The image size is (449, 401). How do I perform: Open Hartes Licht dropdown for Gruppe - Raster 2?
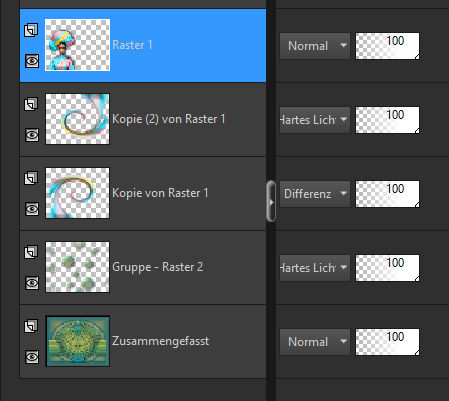[x=315, y=268]
